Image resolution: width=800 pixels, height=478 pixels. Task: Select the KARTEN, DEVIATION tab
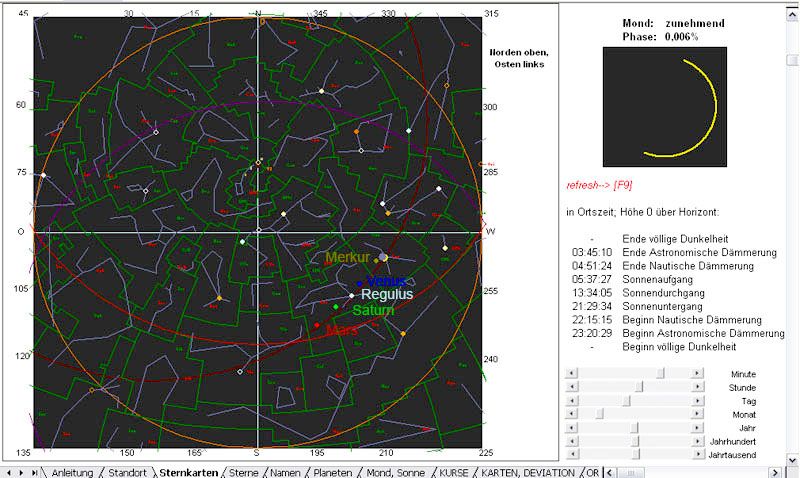coord(527,472)
